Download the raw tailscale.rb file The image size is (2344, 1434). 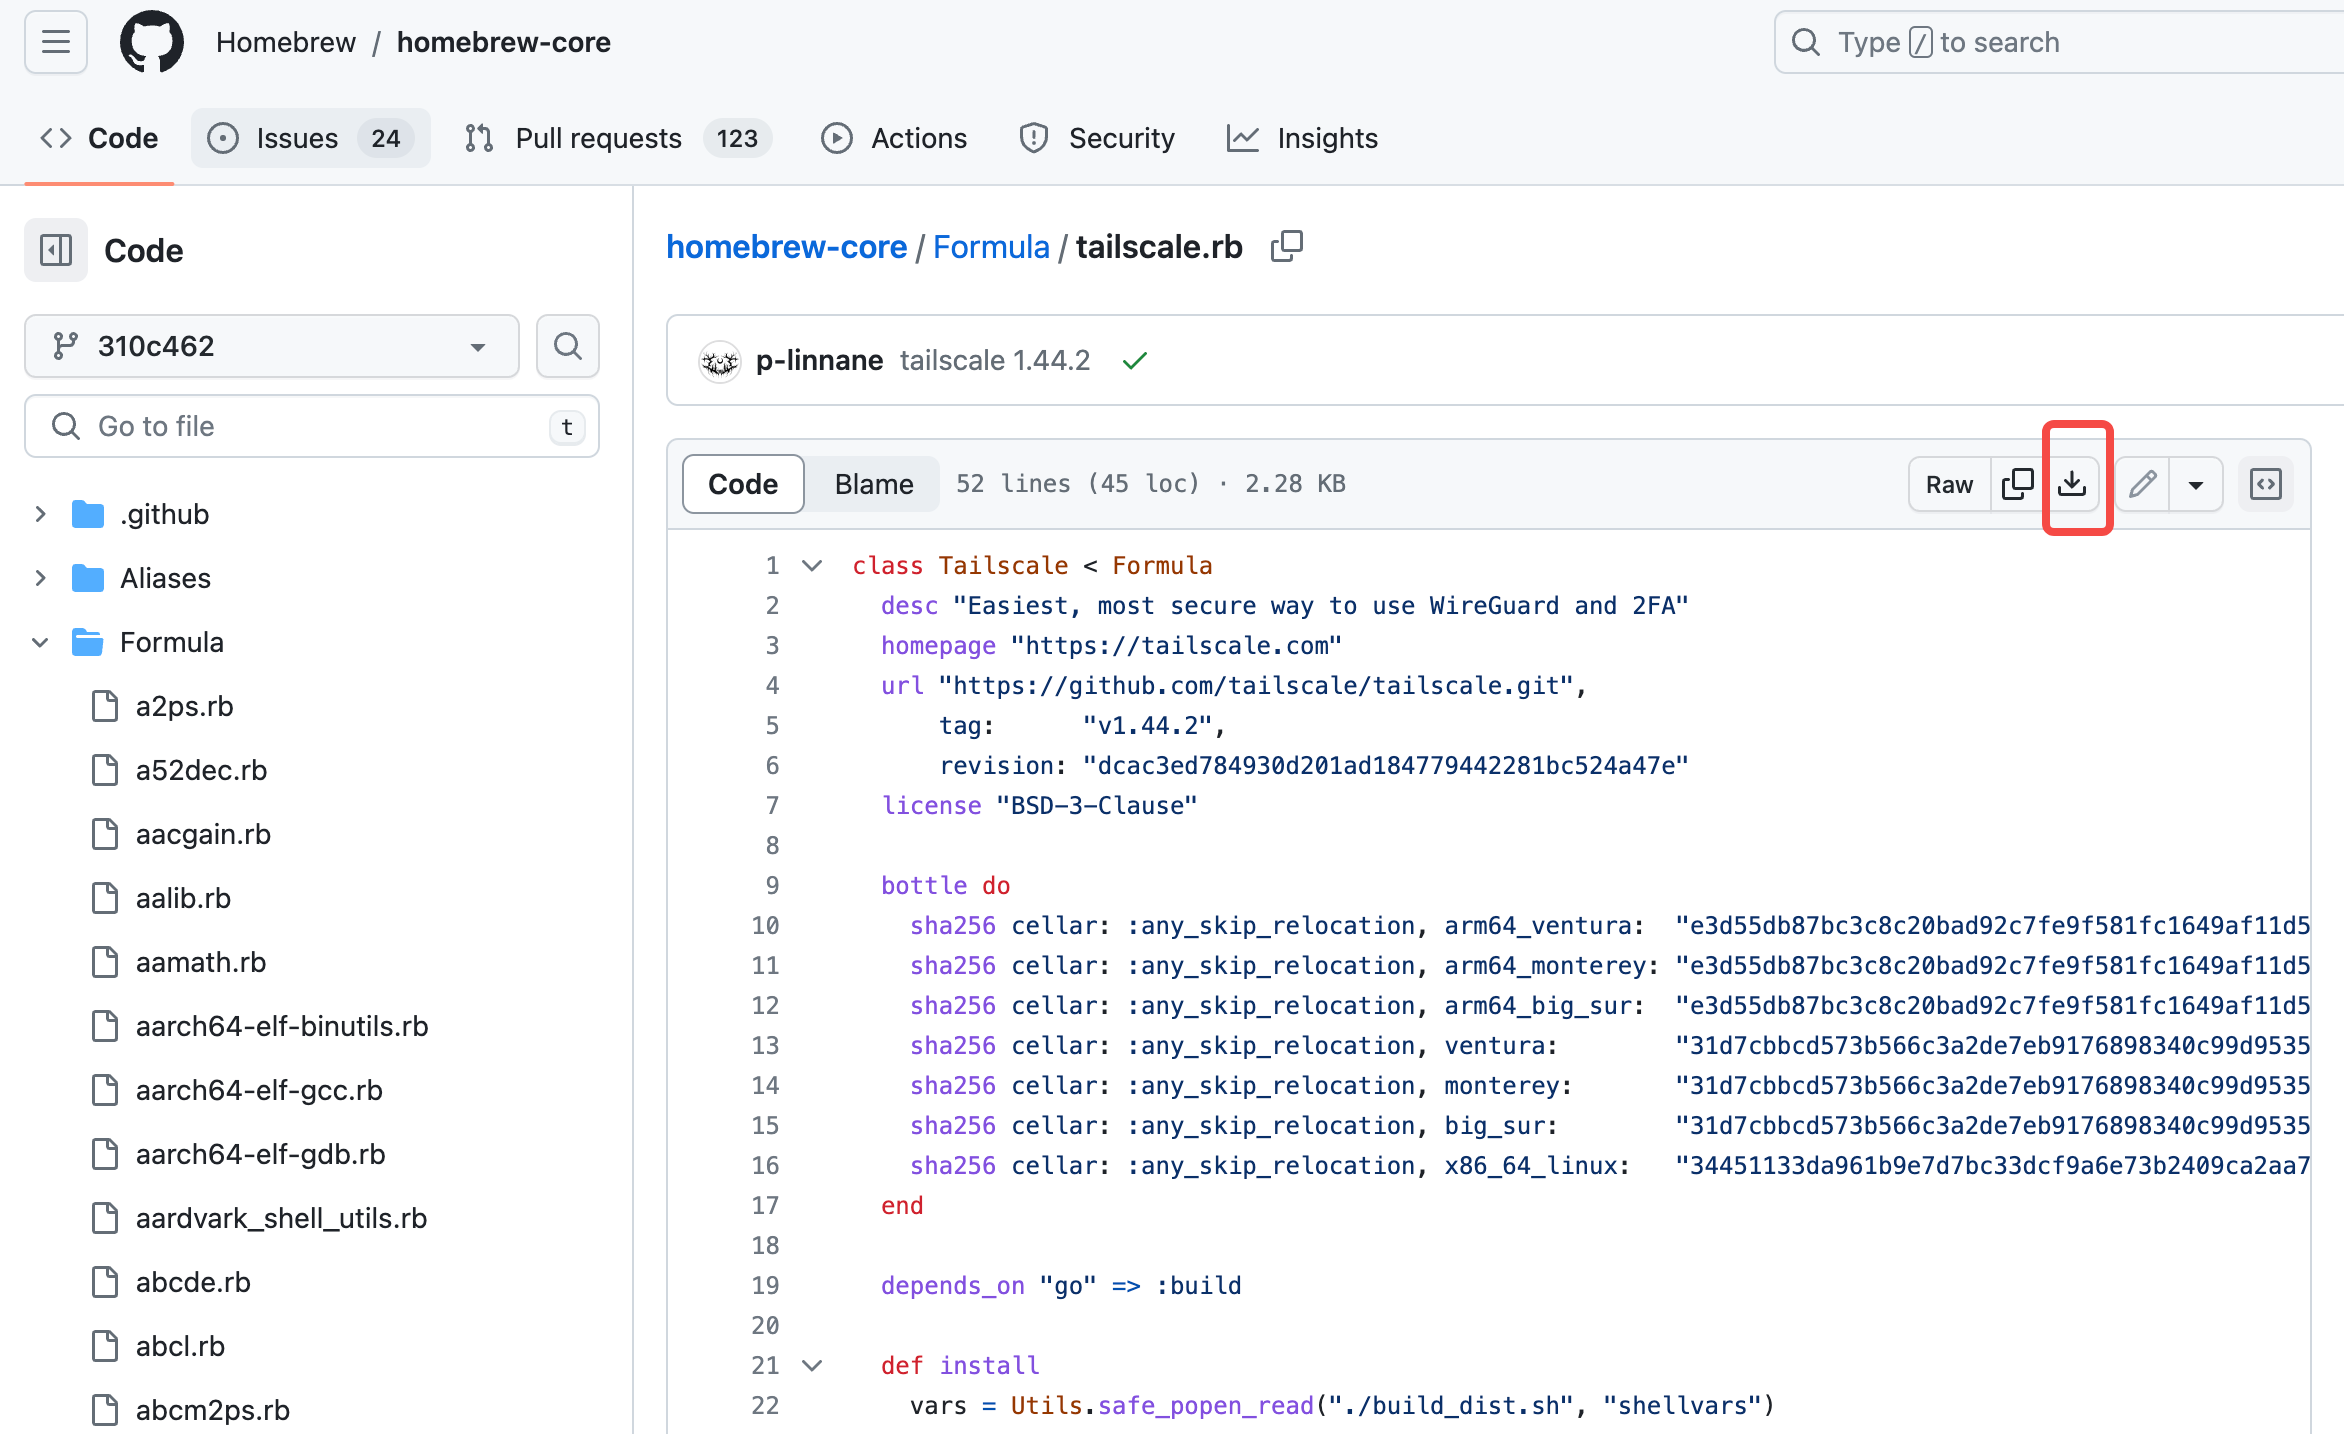pyautogui.click(x=2072, y=484)
